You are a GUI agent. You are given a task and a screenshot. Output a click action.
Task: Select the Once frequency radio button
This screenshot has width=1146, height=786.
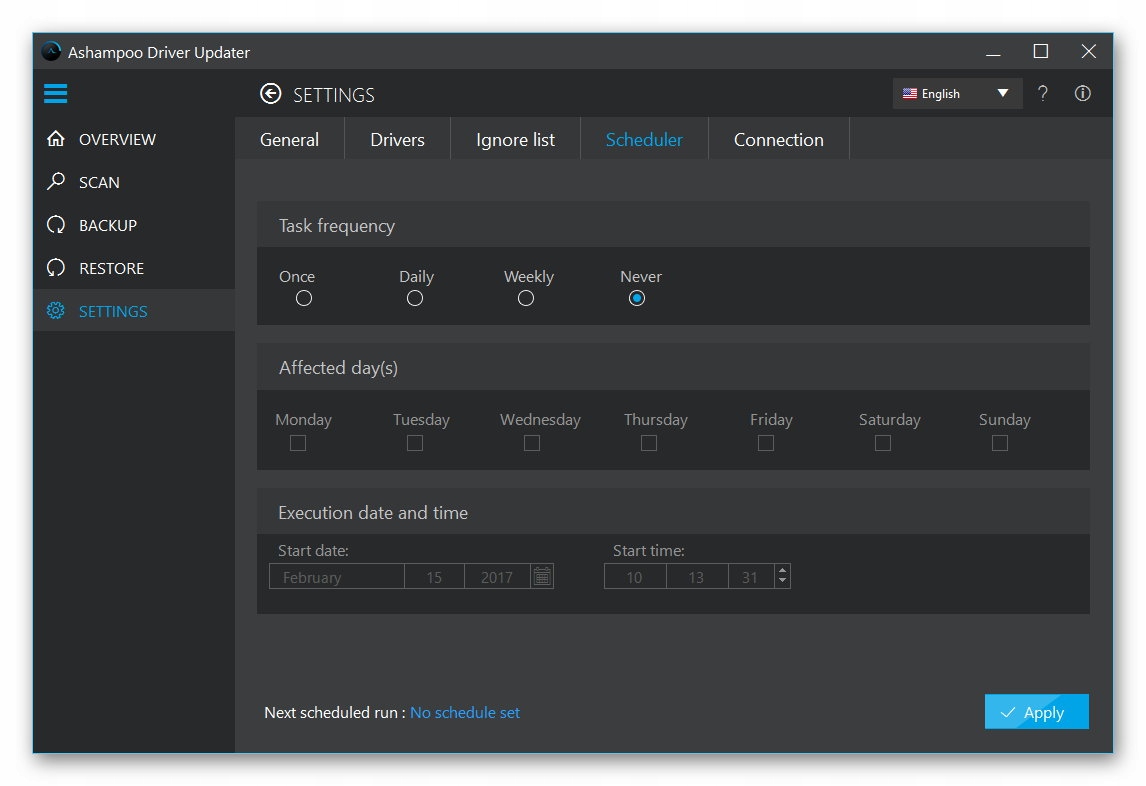point(304,298)
